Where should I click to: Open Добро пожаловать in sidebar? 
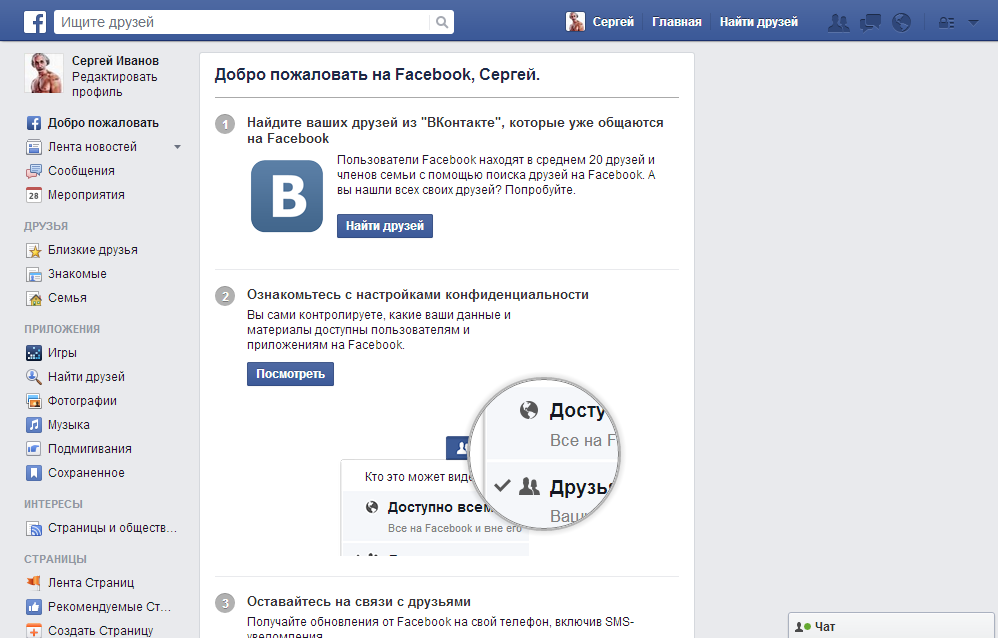coord(103,123)
